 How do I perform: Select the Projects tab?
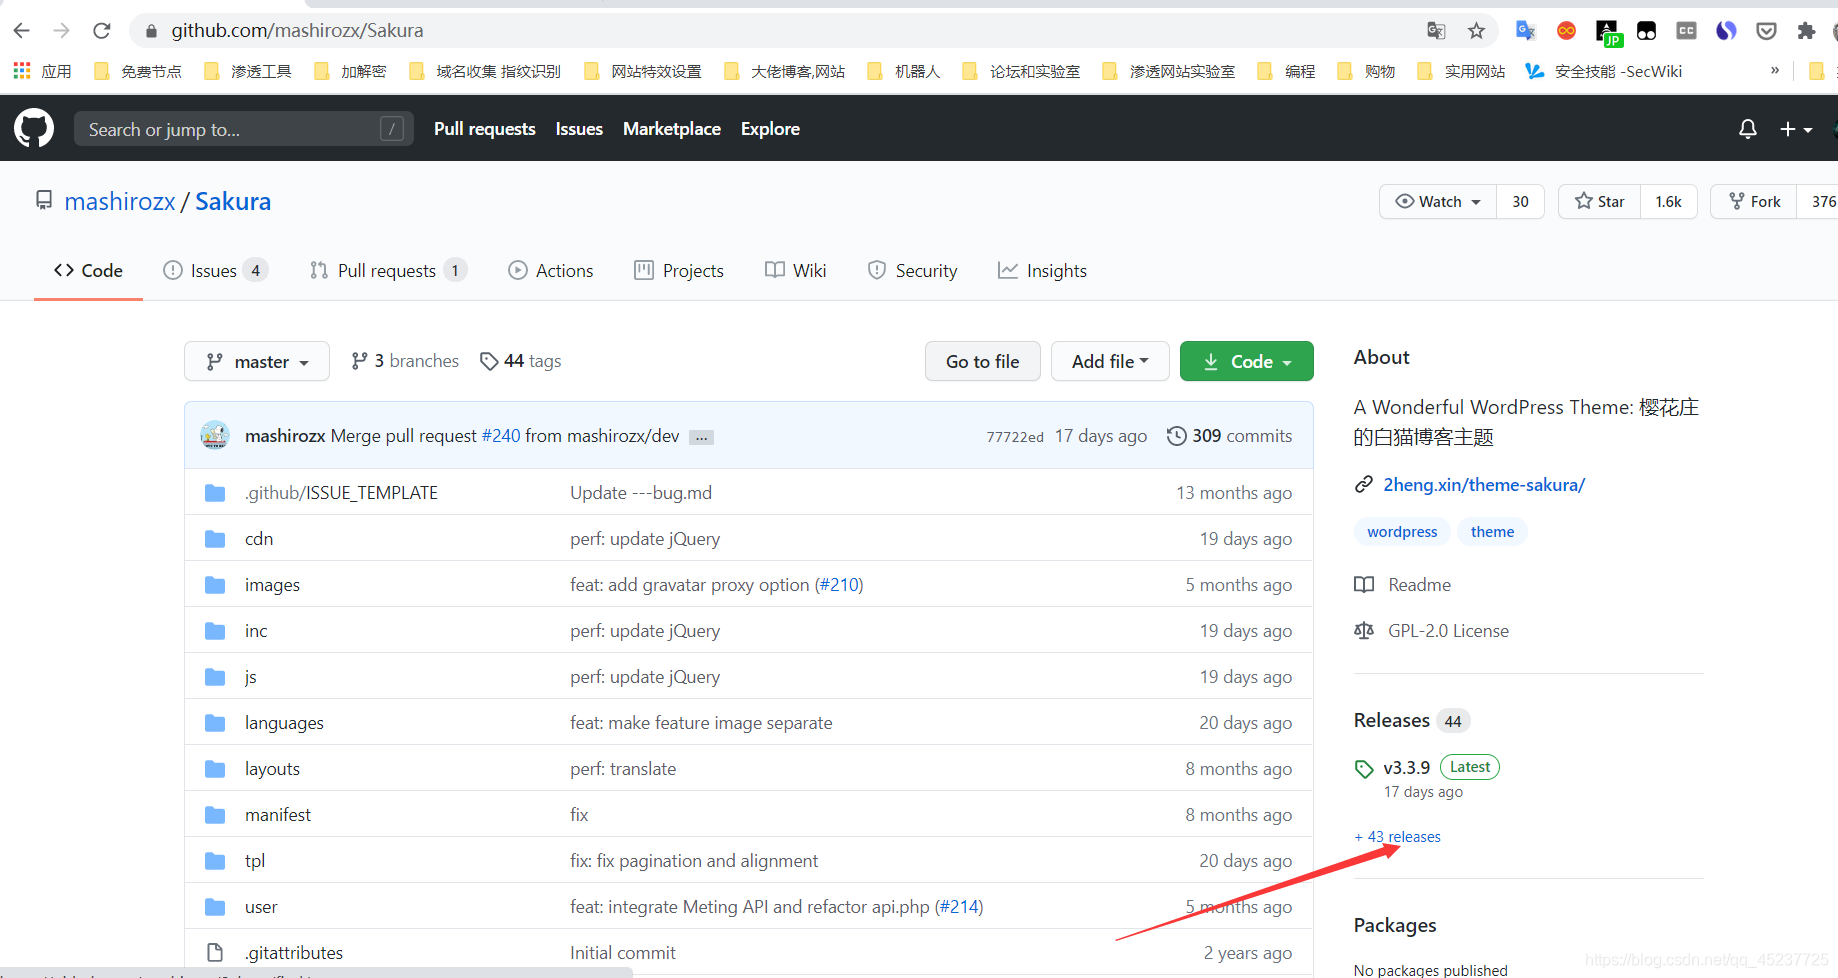click(x=679, y=270)
